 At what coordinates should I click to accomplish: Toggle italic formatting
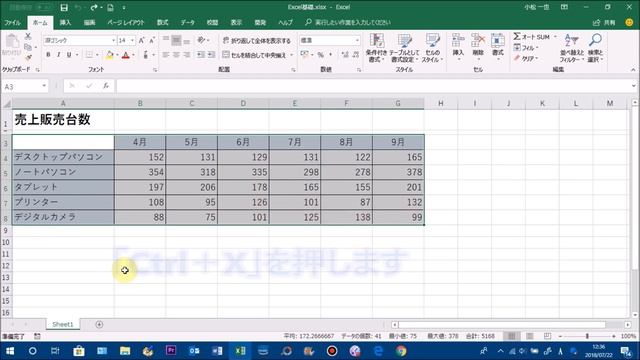(x=58, y=55)
